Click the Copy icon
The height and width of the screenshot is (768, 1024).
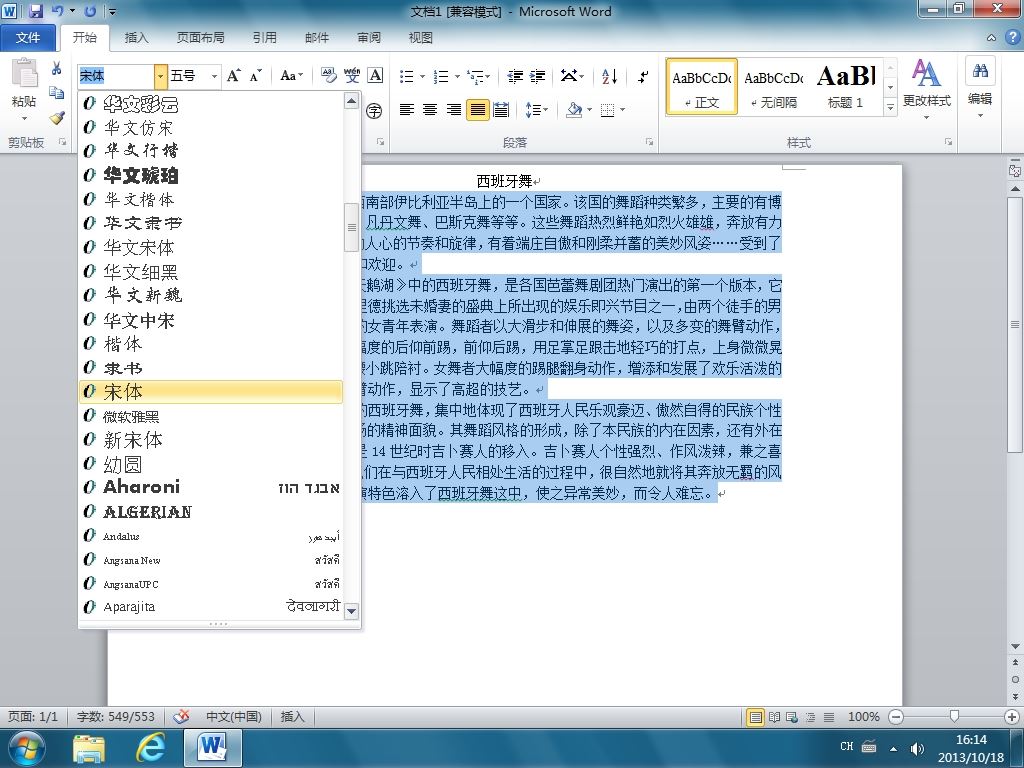click(x=57, y=93)
